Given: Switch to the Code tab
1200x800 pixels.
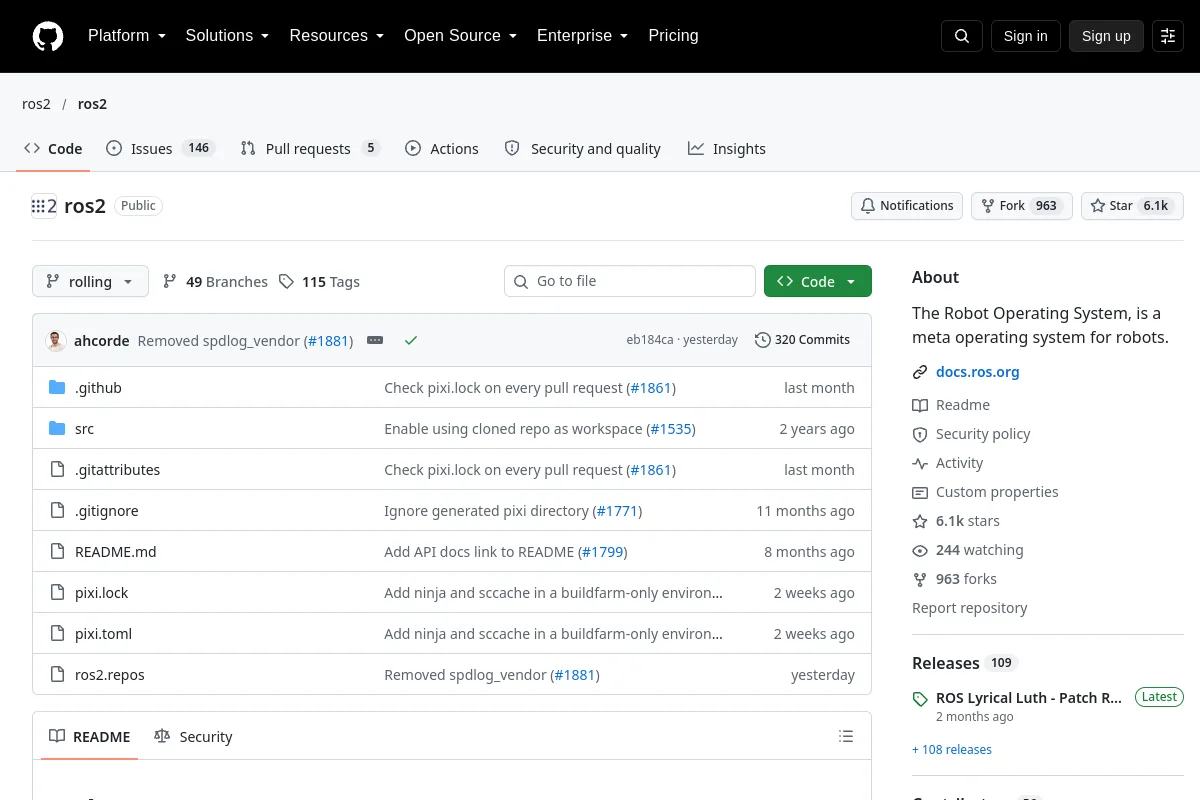Looking at the screenshot, I should [53, 149].
